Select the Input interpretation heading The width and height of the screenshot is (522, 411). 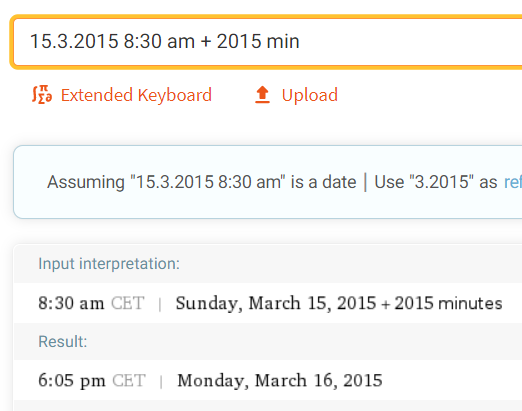tap(109, 264)
